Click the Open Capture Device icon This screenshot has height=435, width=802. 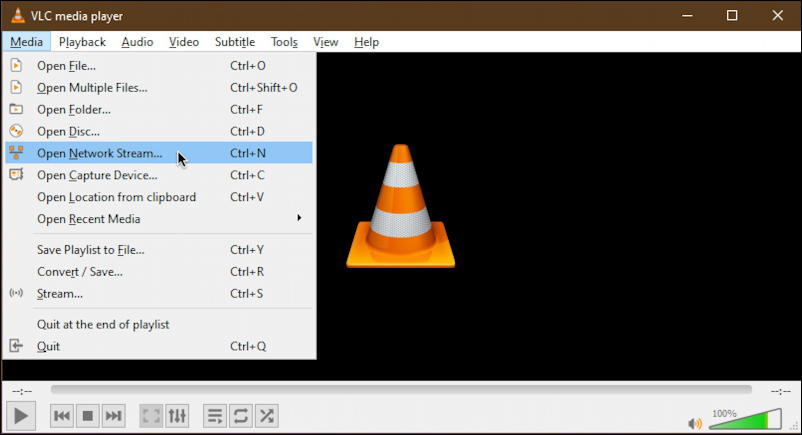click(16, 175)
